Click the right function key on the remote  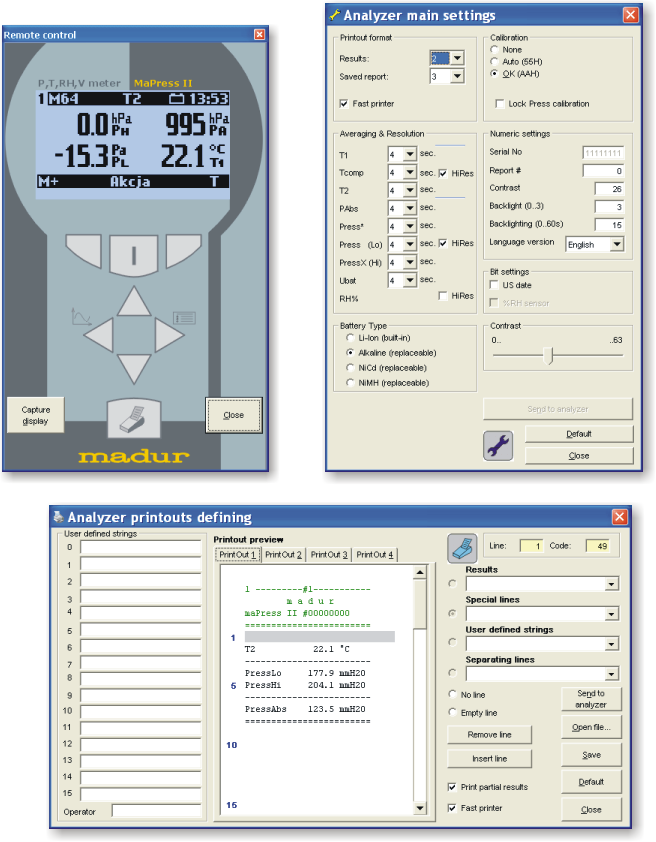184,250
